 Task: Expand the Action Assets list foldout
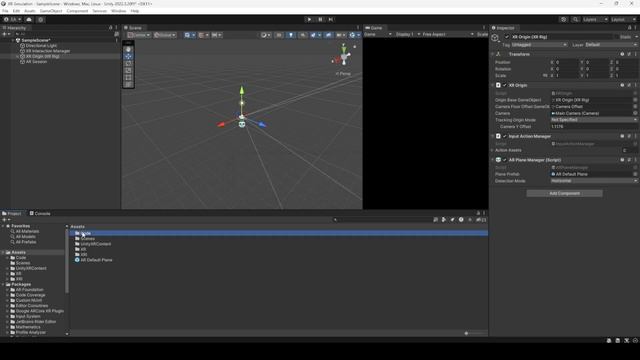493,150
